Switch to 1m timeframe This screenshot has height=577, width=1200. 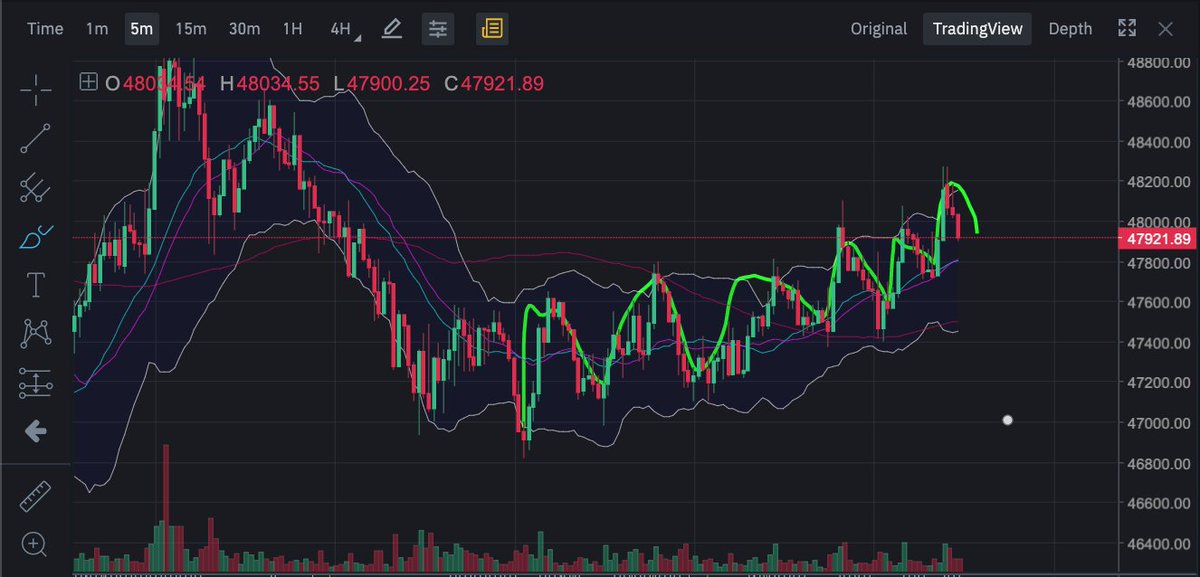[x=97, y=29]
